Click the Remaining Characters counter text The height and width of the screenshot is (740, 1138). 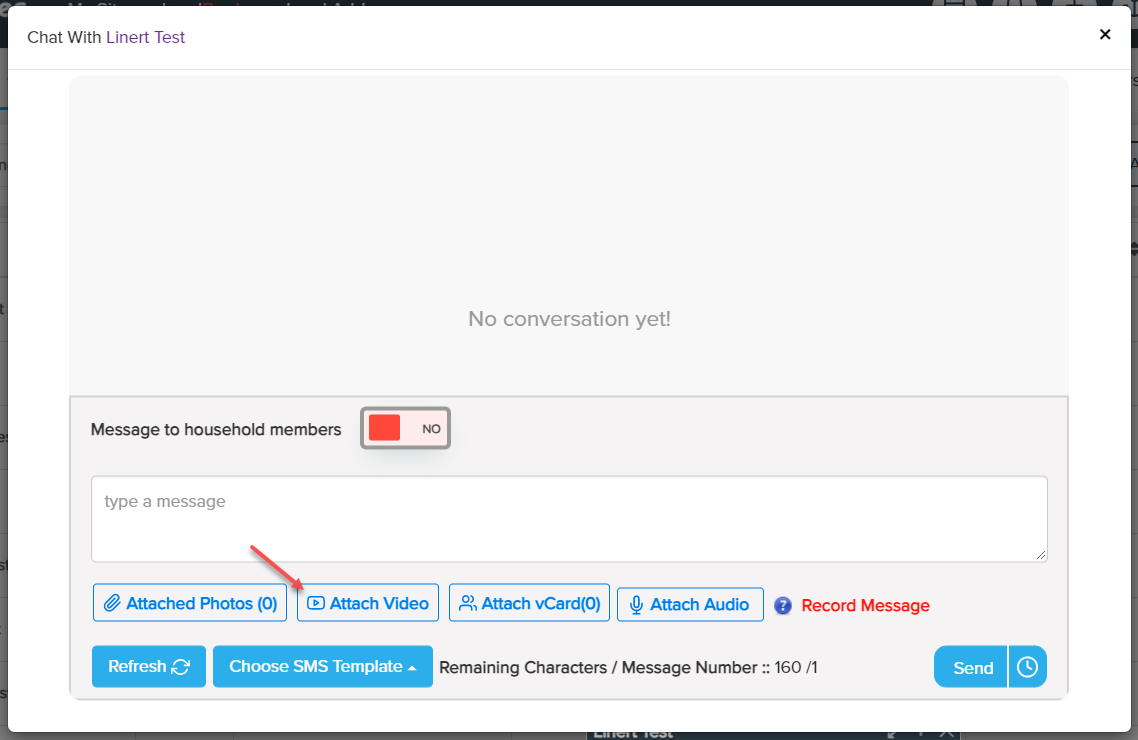click(x=628, y=667)
